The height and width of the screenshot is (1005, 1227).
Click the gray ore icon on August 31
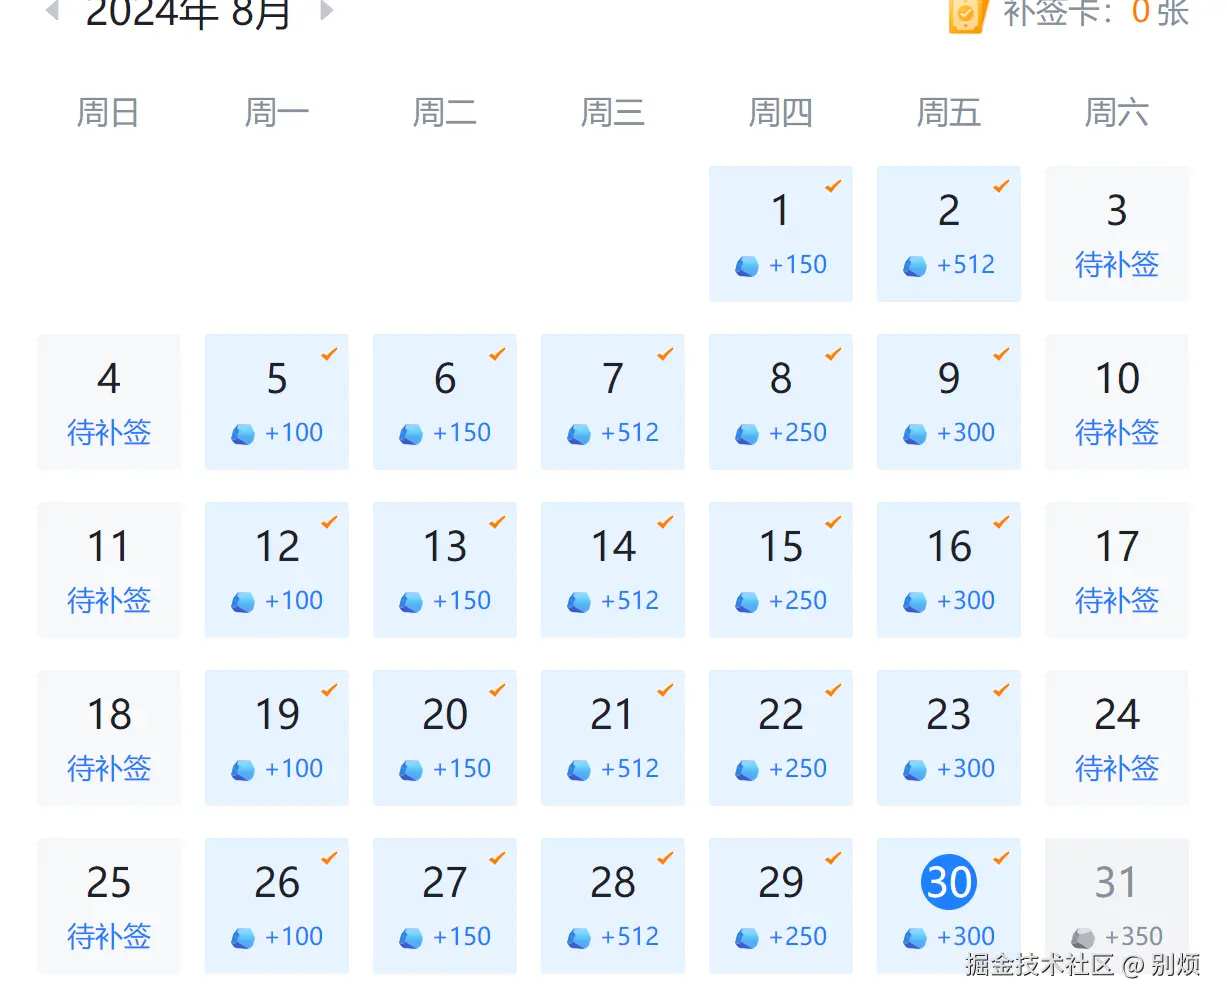(x=1081, y=938)
